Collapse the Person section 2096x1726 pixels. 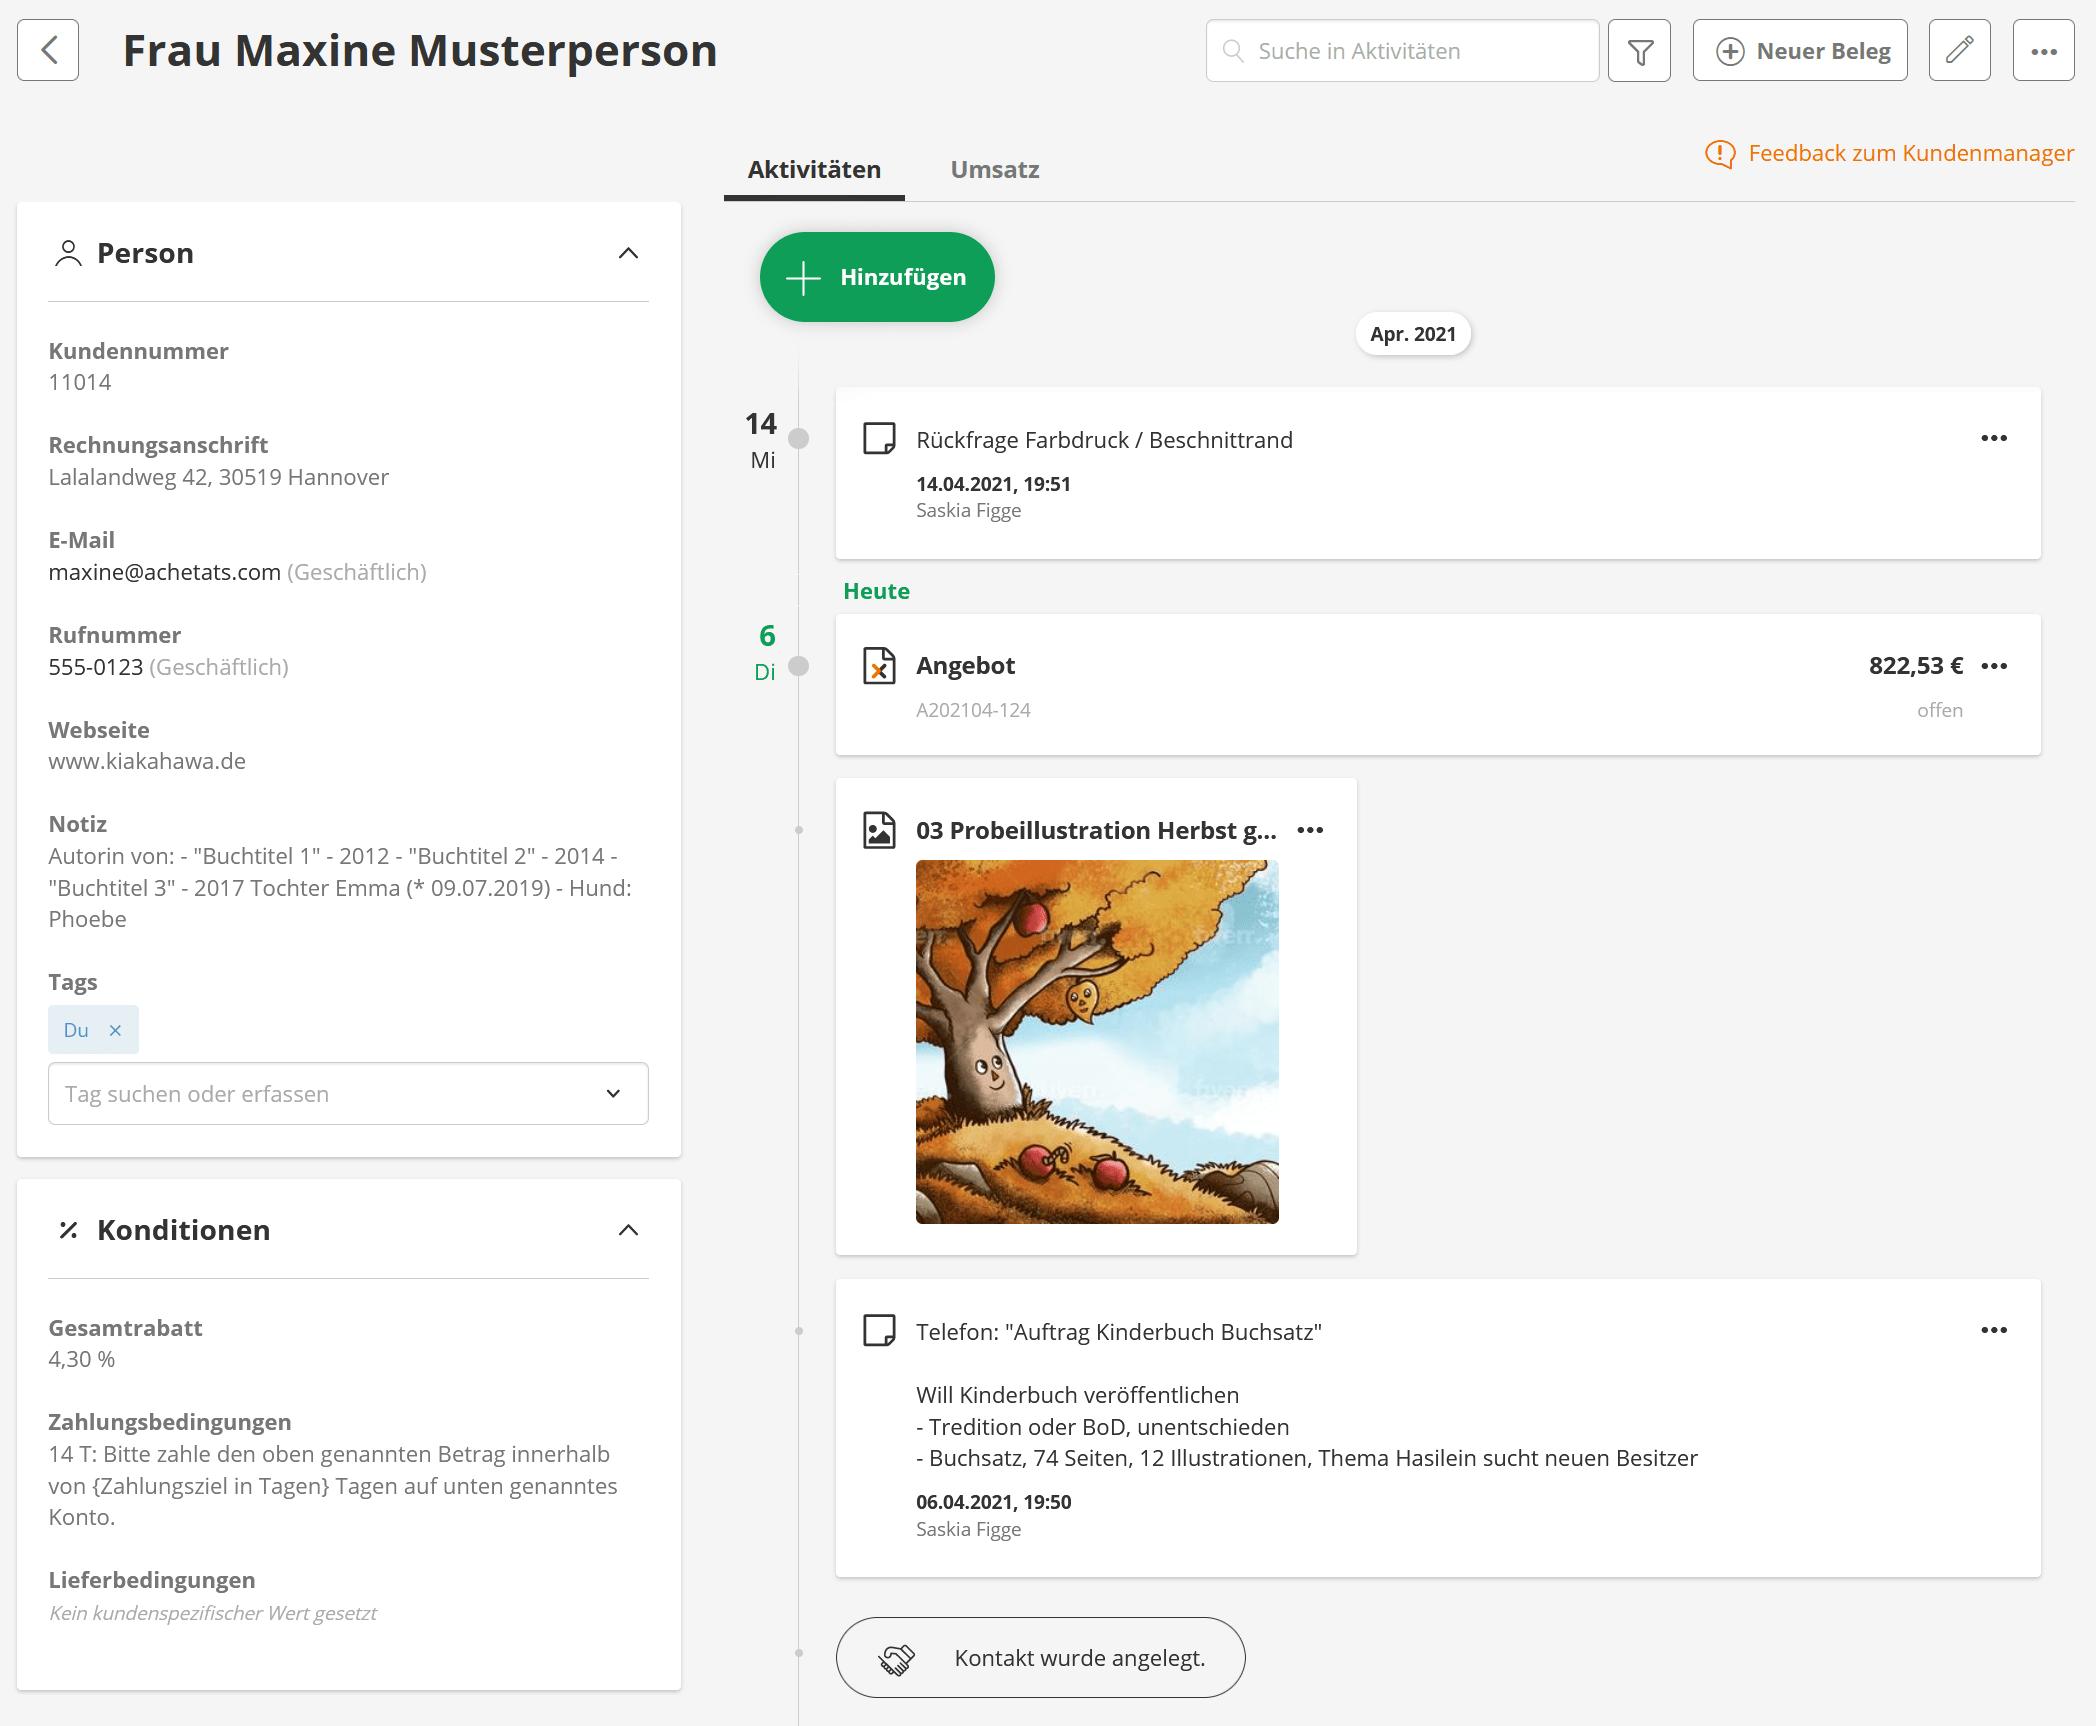[x=628, y=253]
